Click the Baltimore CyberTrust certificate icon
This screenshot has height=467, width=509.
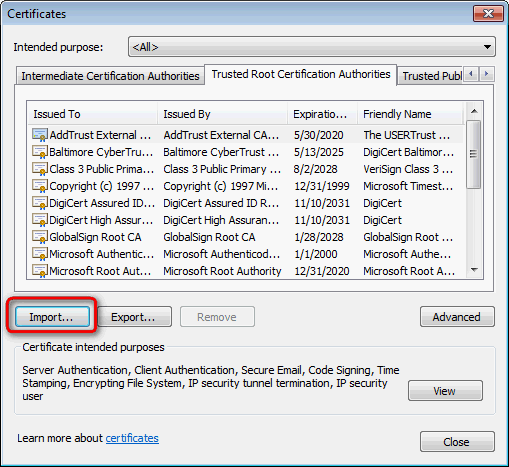tap(40, 152)
